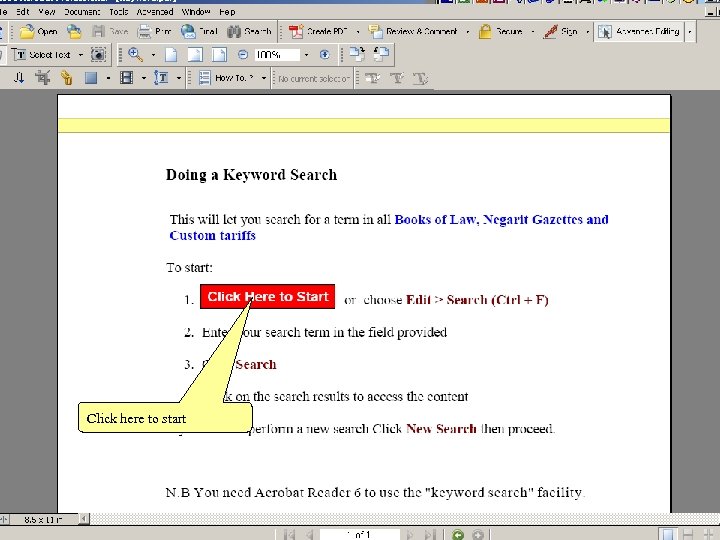Image resolution: width=720 pixels, height=540 pixels.
Task: Click the Open folder toolbar button
Action: 39,31
